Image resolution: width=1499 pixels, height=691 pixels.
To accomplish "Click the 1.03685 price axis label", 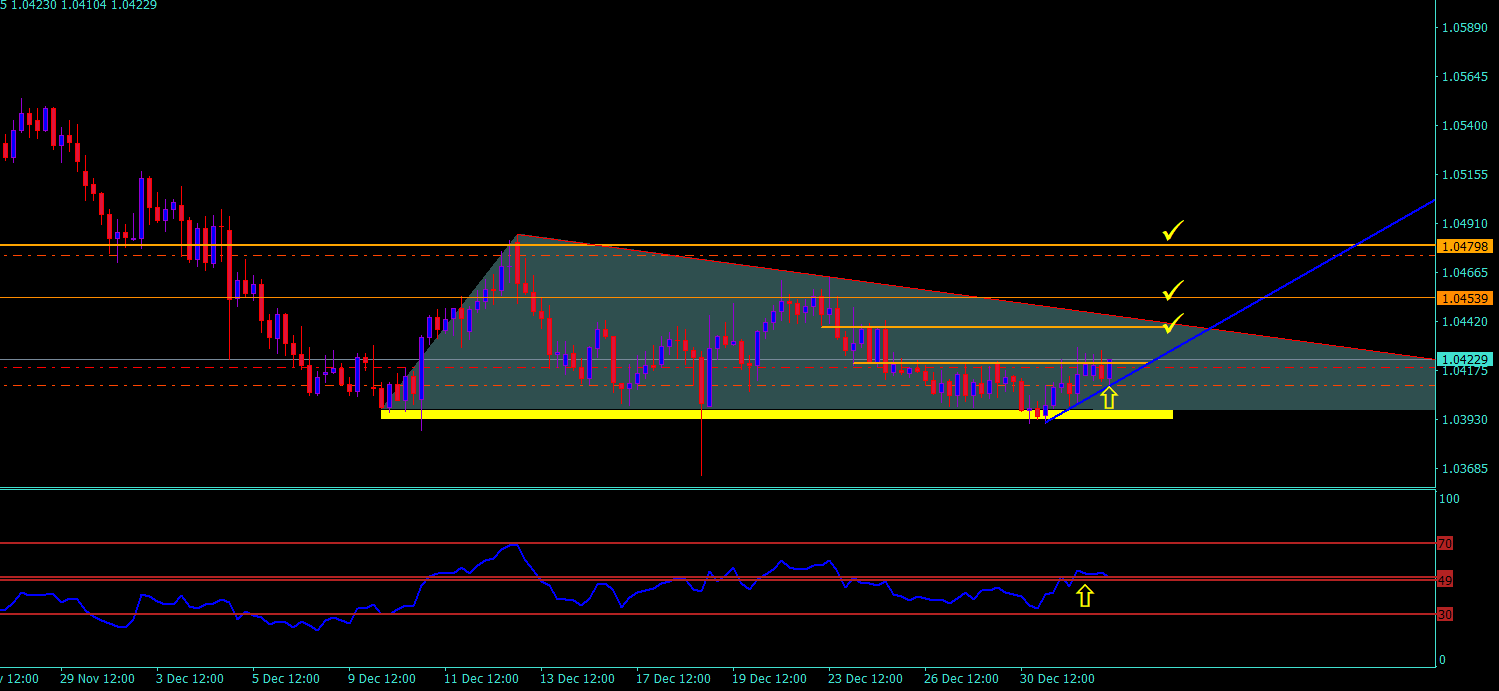I will [x=1465, y=469].
